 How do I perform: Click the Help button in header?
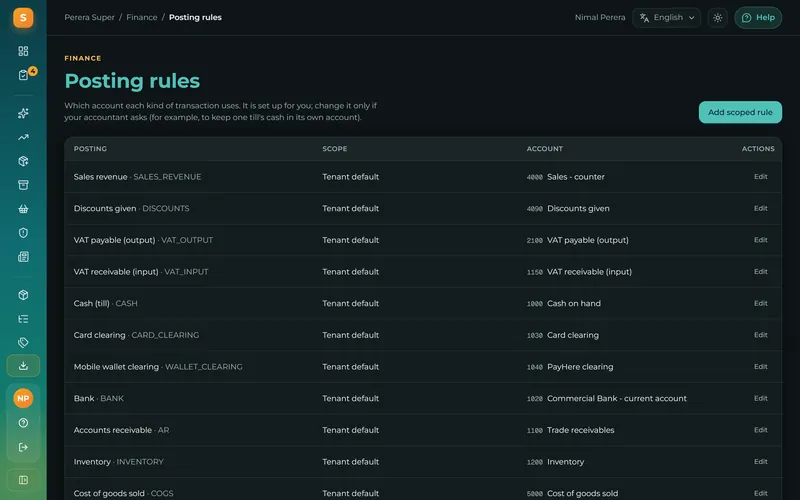(x=758, y=18)
